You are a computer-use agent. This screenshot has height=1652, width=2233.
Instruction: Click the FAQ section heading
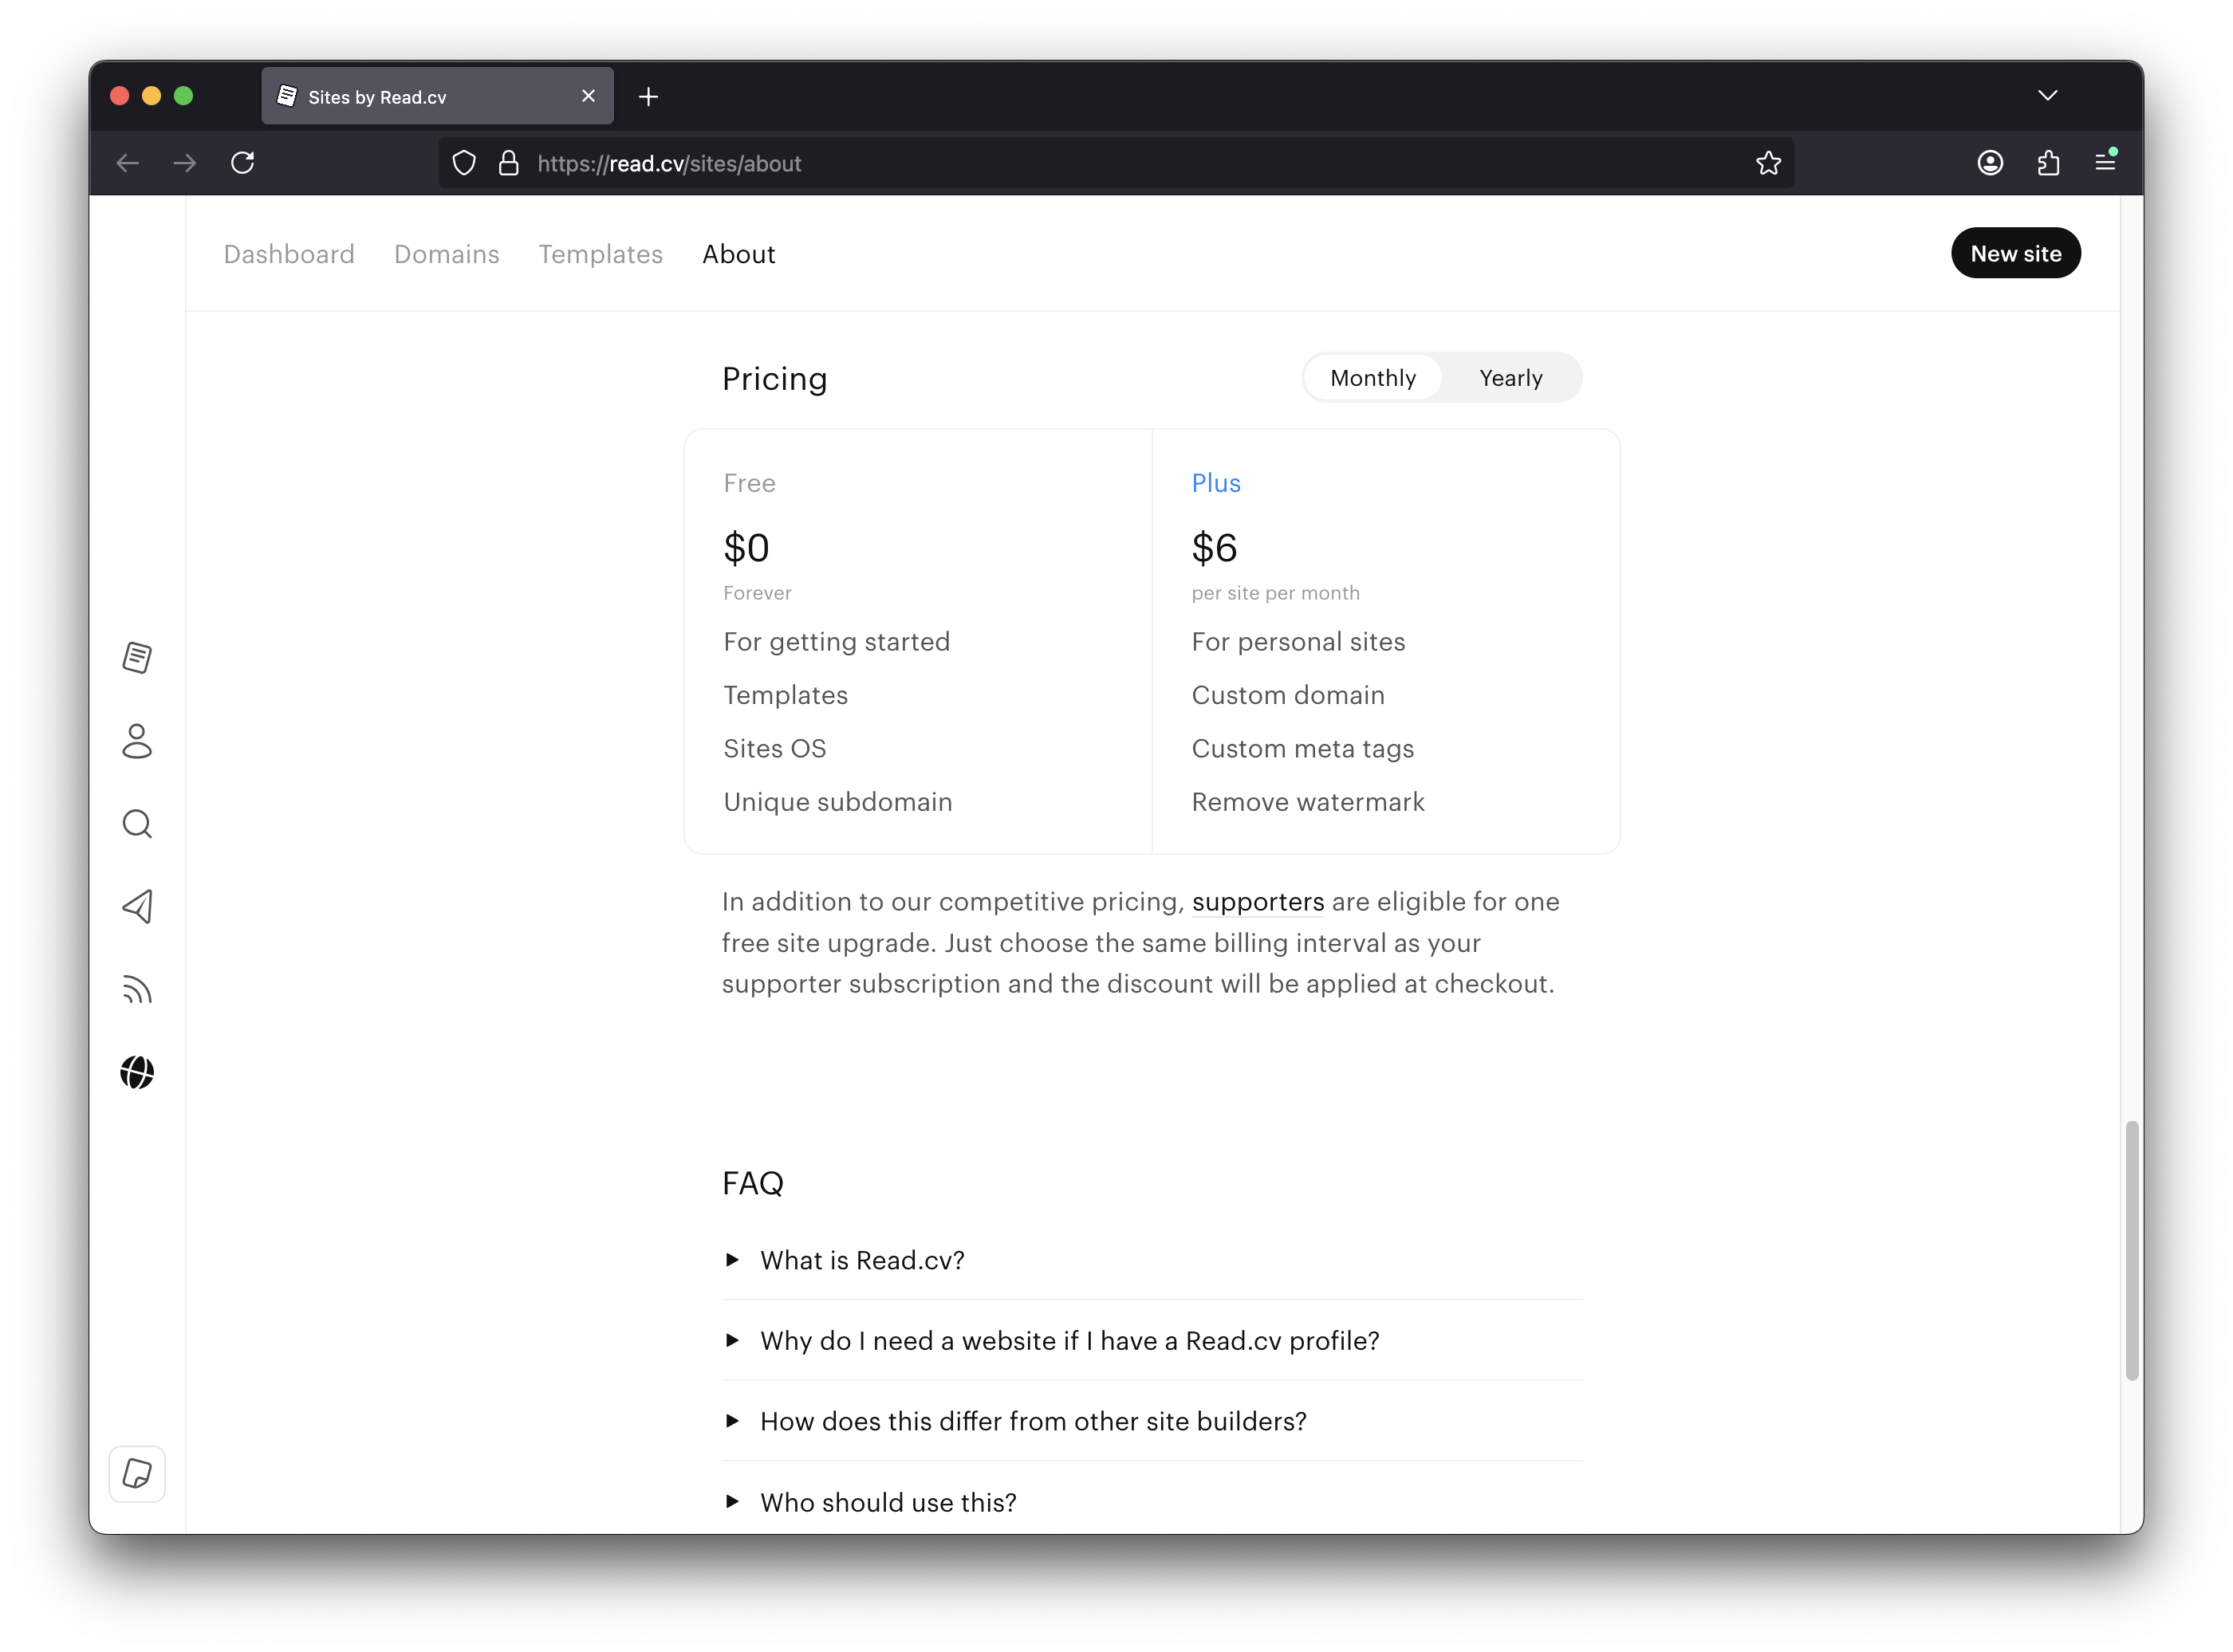point(753,1184)
